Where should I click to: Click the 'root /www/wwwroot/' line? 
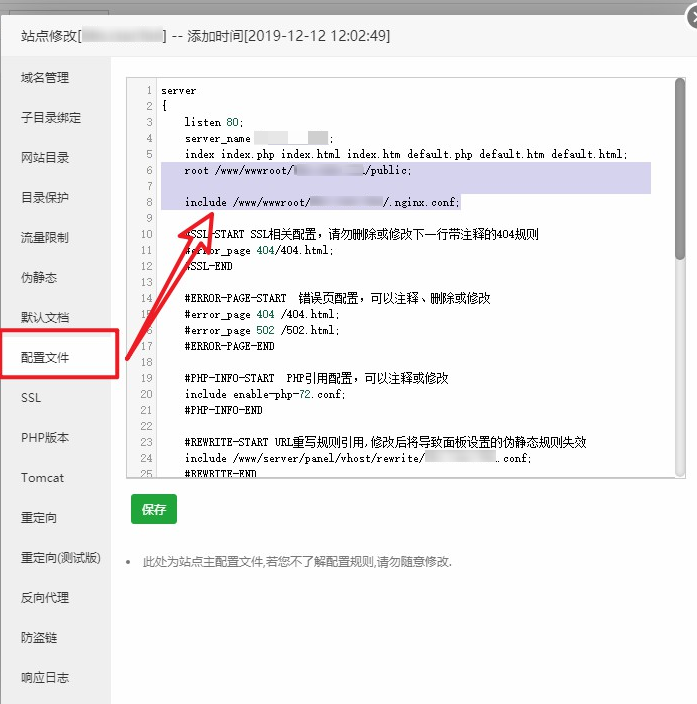(298, 170)
